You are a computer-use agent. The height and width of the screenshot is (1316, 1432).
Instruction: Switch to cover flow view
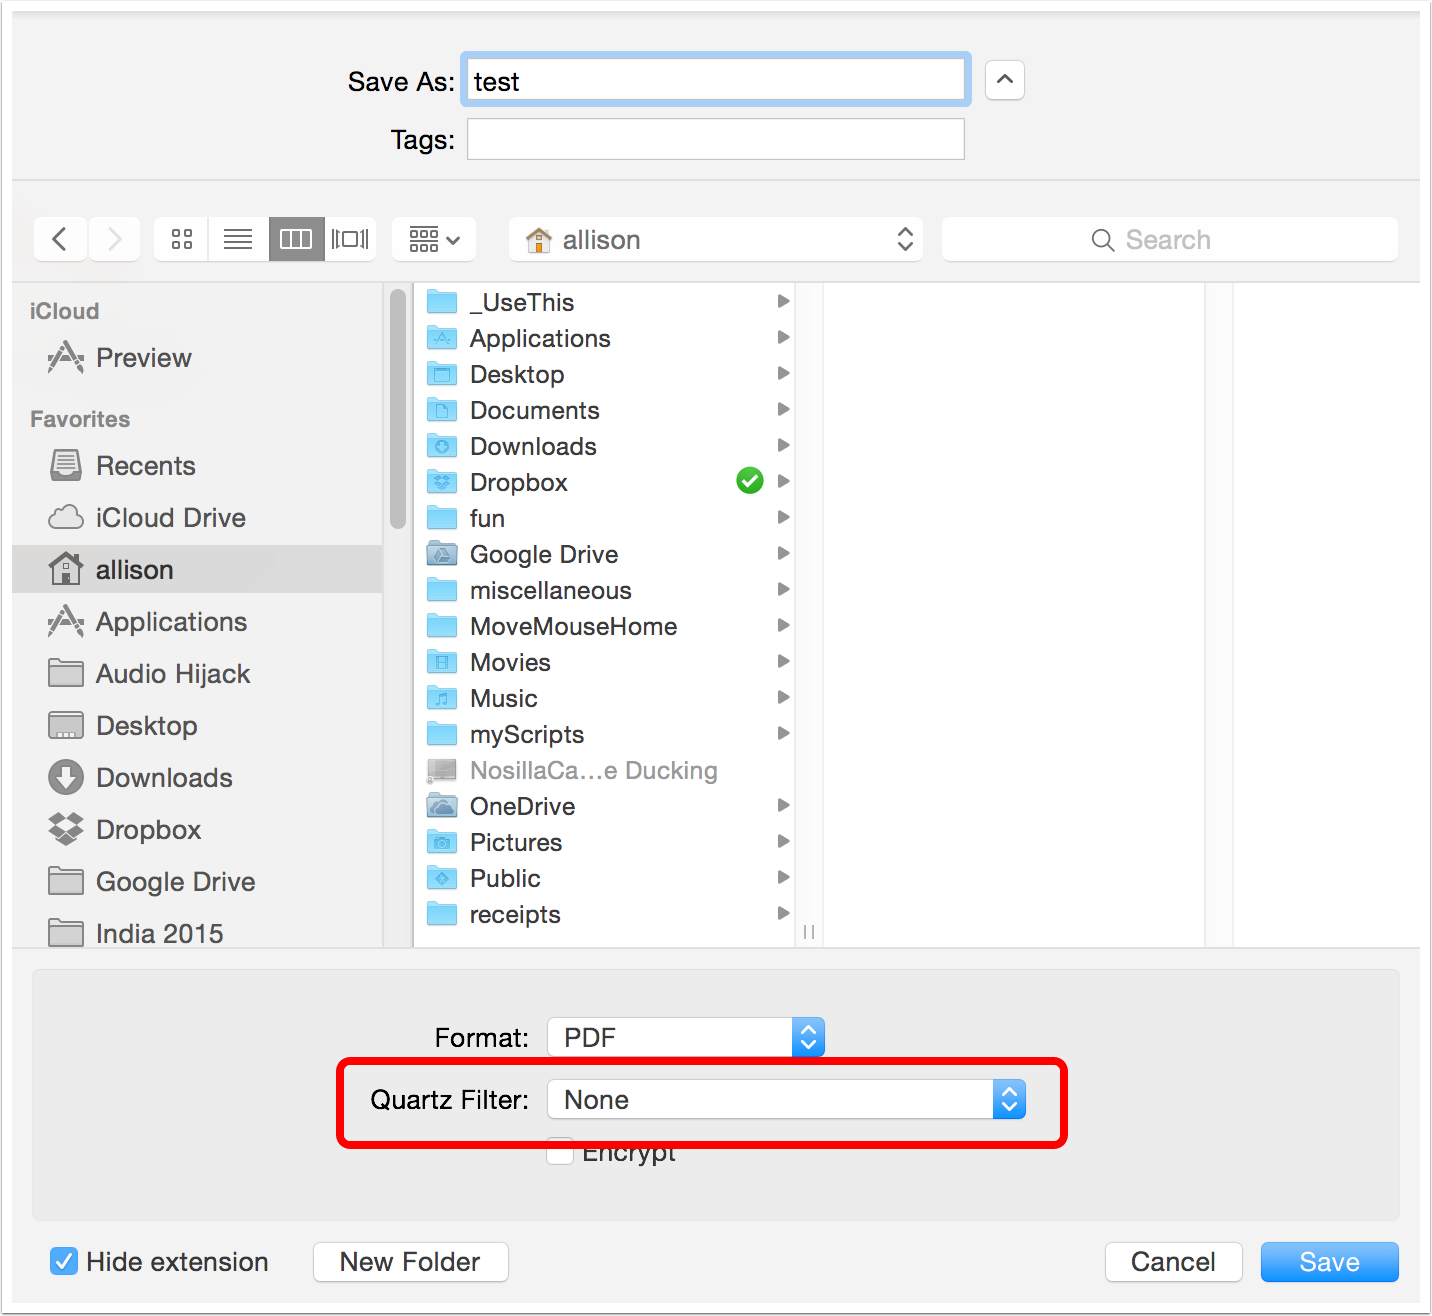click(350, 239)
